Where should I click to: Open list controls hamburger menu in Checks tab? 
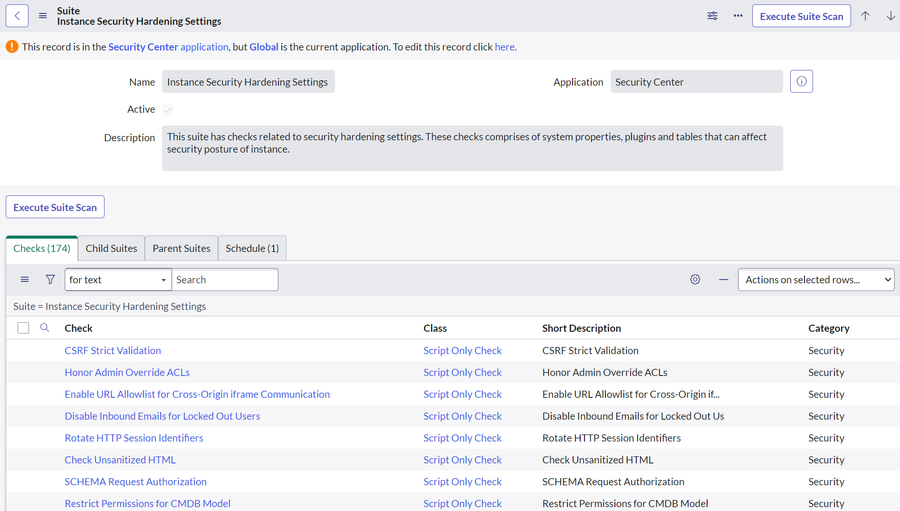(25, 280)
